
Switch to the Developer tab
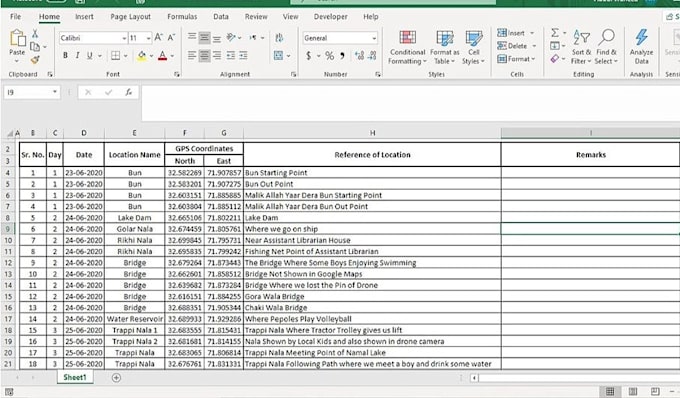pos(330,16)
